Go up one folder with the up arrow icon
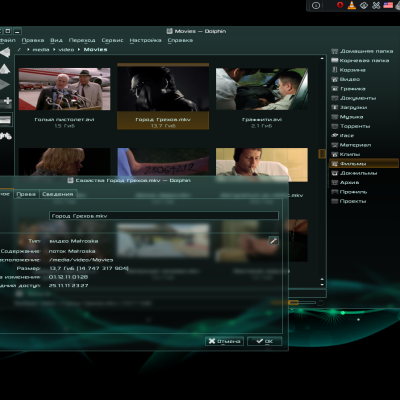The image size is (400, 400). pos(5,69)
